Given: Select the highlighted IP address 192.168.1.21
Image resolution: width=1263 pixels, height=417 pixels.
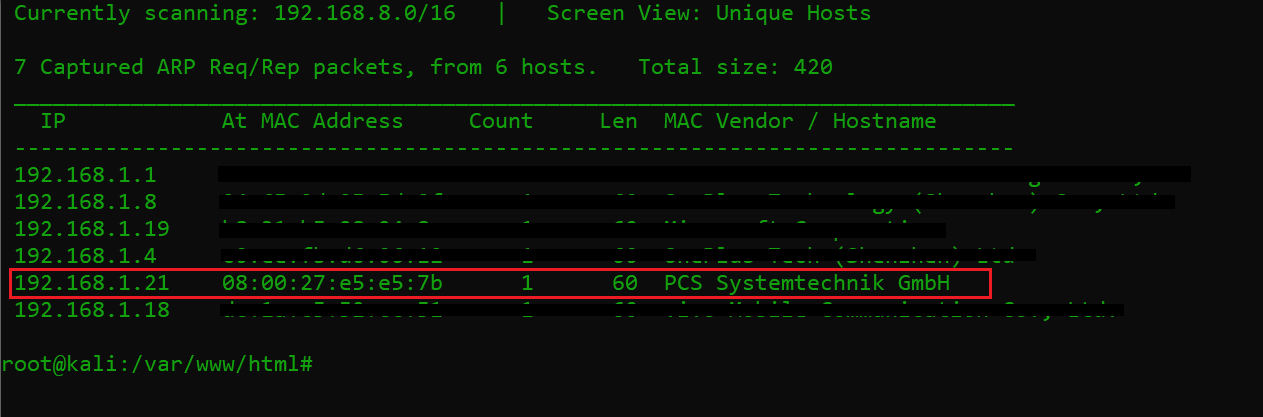Looking at the screenshot, I should (x=91, y=284).
